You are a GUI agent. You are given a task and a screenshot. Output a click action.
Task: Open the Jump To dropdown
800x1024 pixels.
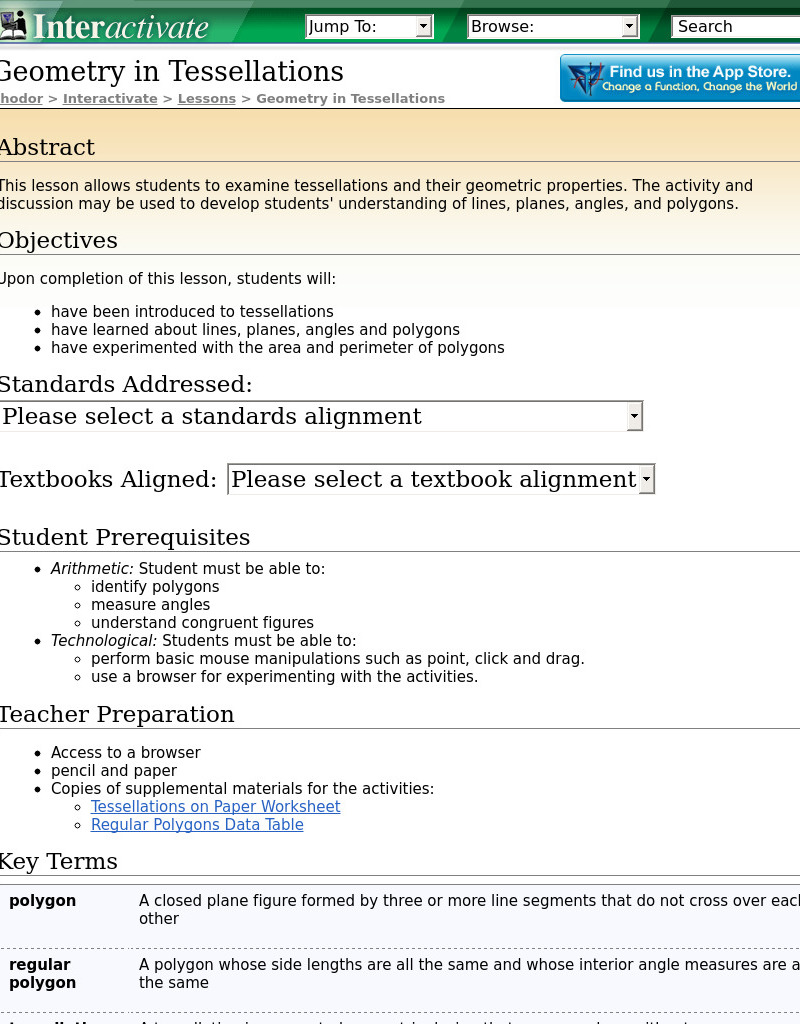click(x=370, y=26)
